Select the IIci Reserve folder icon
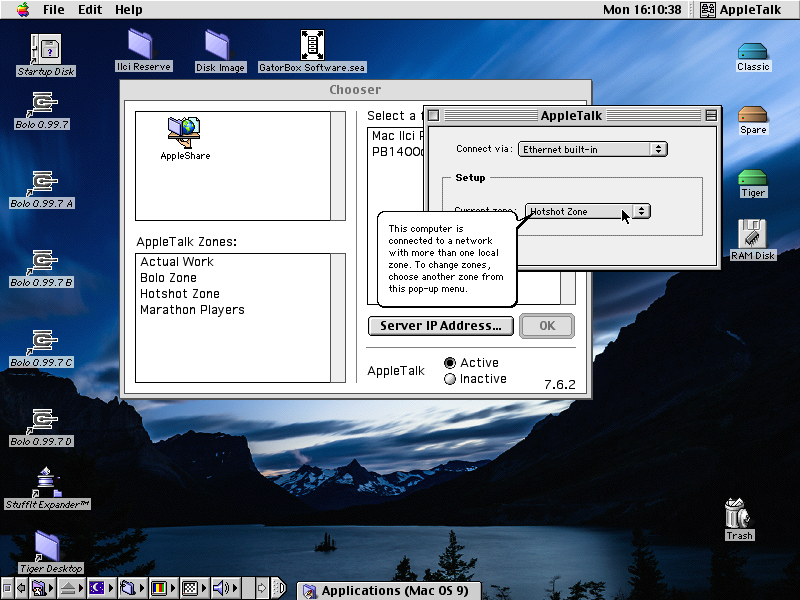Screen dimensions: 800x600 coord(140,44)
